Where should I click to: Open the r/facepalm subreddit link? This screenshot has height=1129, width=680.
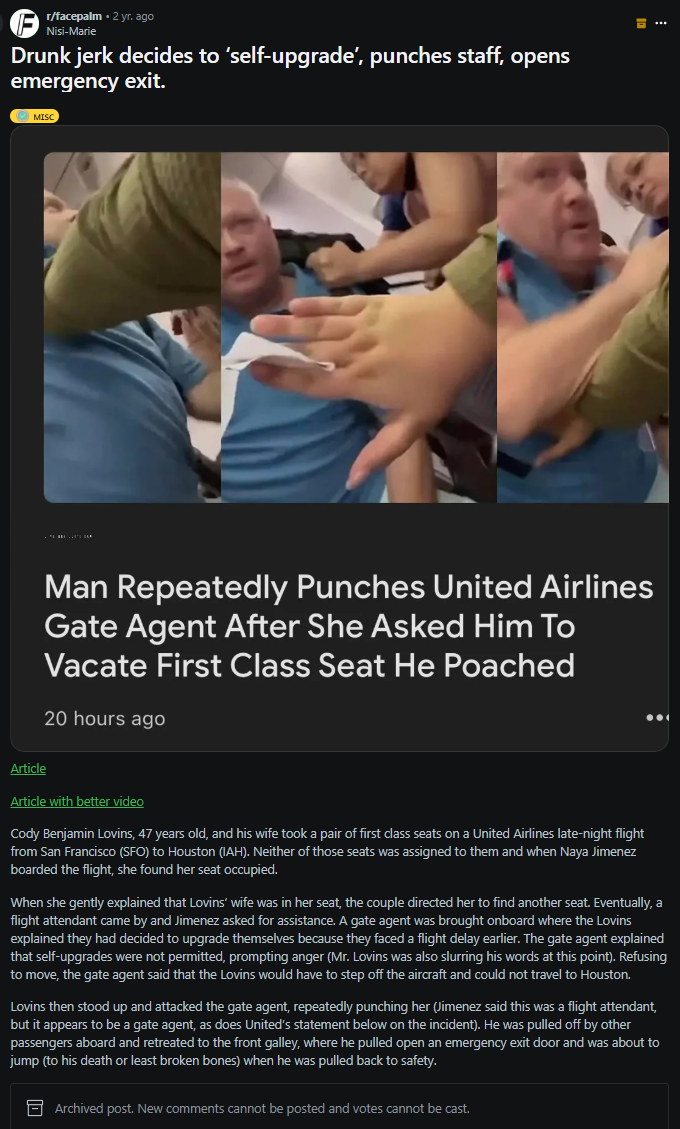tap(73, 16)
